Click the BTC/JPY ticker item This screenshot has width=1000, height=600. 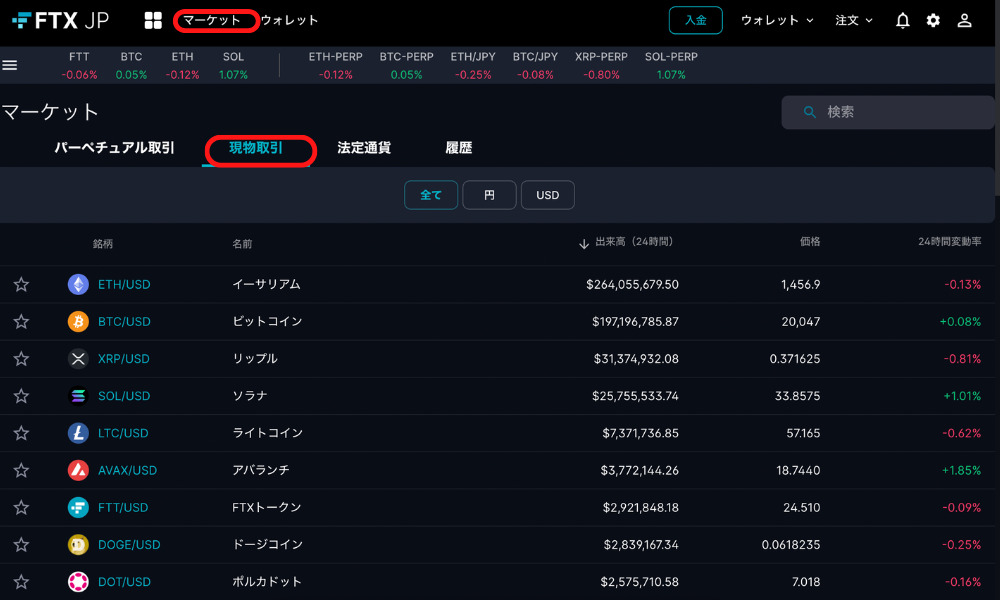[x=535, y=65]
